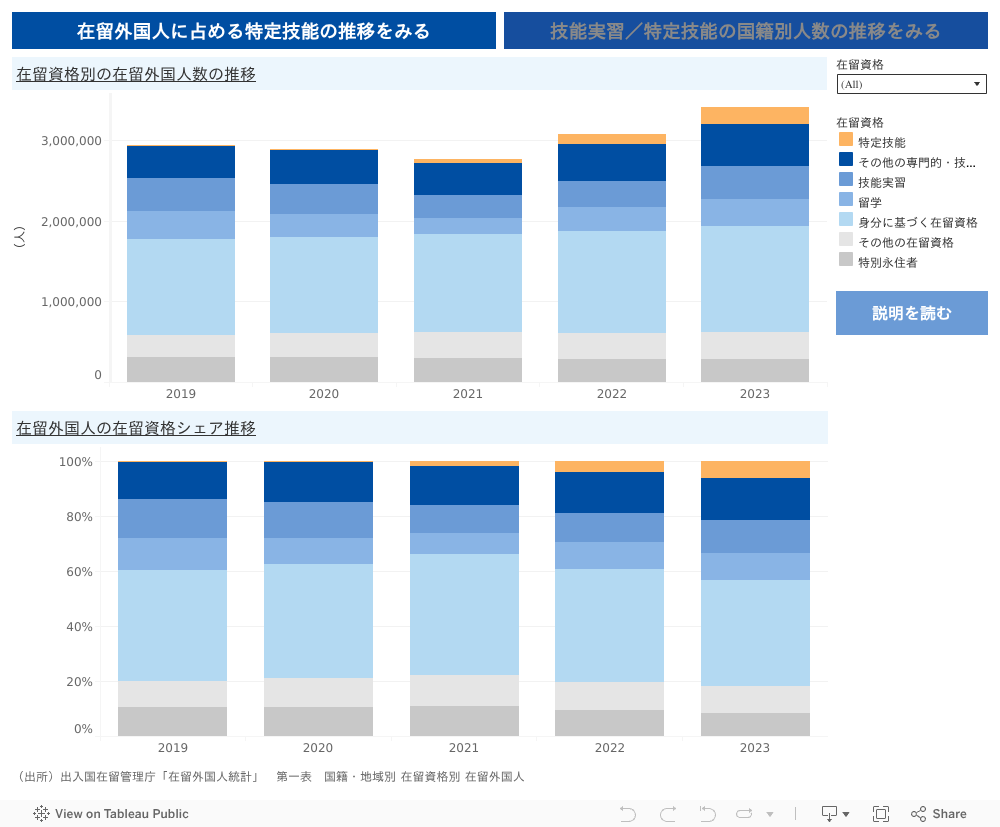Click the Undo icon in the toolbar
1000x827 pixels.
click(x=628, y=814)
